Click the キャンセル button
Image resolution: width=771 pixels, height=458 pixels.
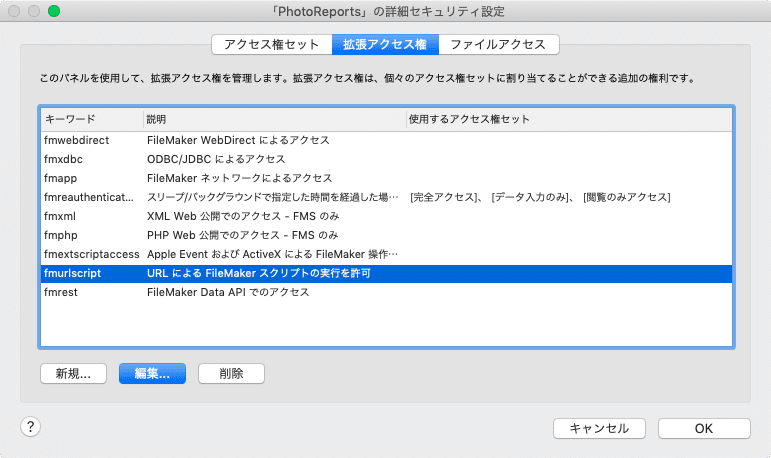click(599, 428)
